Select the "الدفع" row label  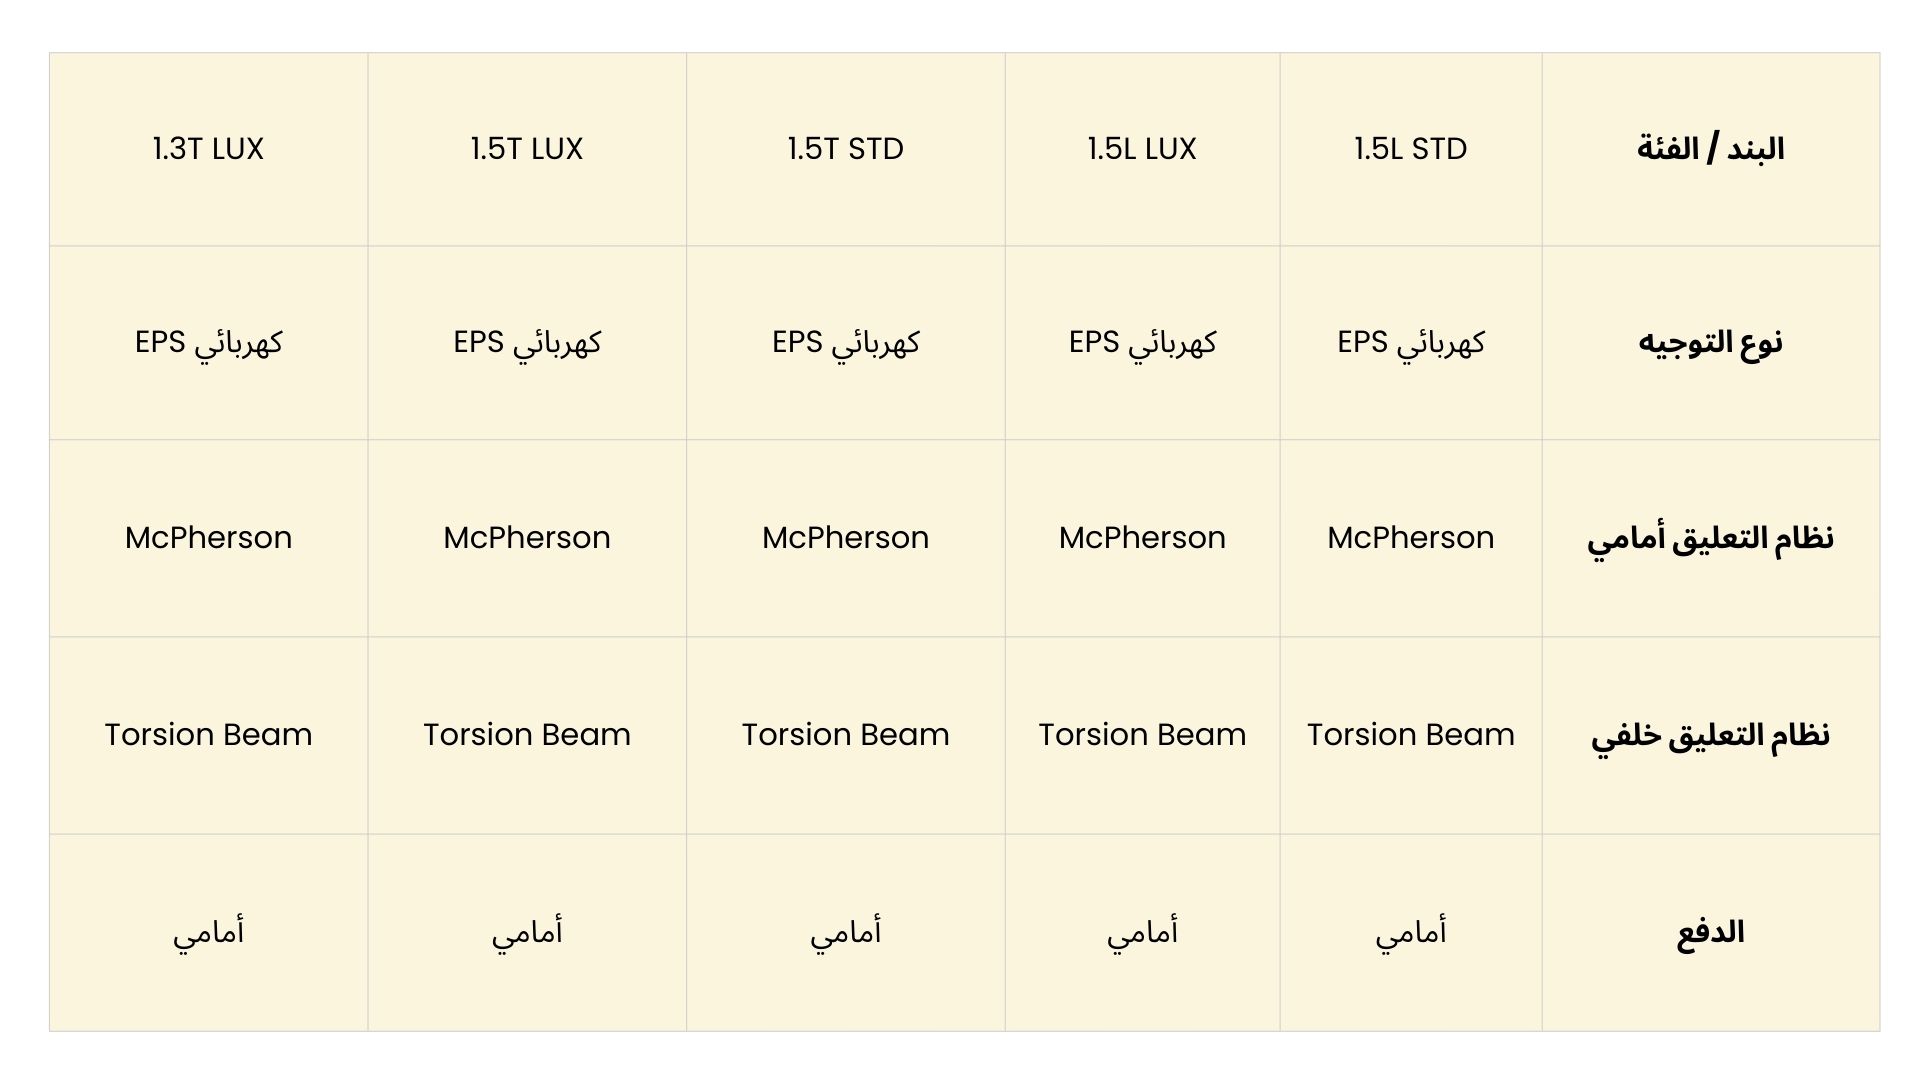(1710, 932)
